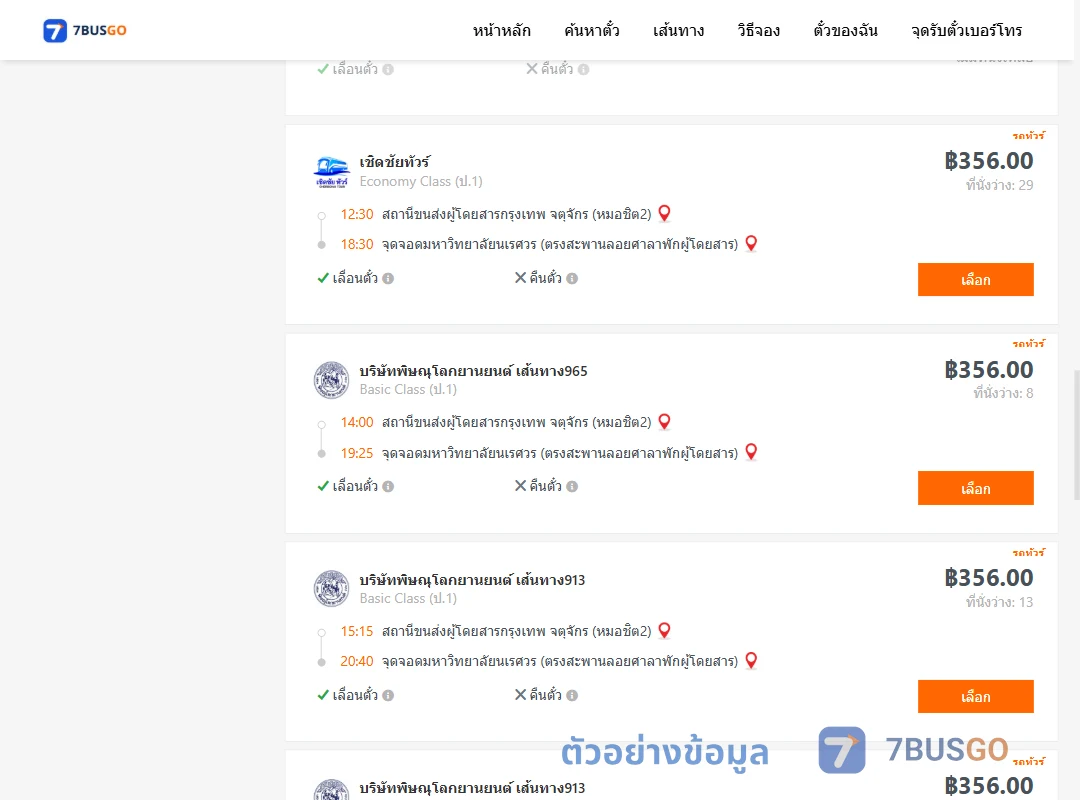The width and height of the screenshot is (1080, 800).
Task: Click the เชิดชัยทัวร์ bus company logo
Action: [x=331, y=172]
